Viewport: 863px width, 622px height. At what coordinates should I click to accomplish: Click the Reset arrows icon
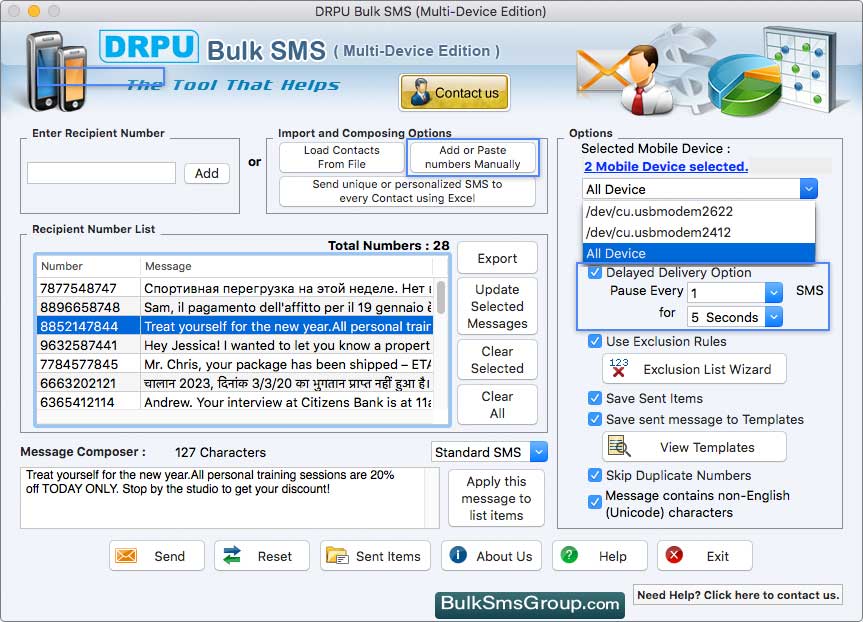point(232,555)
